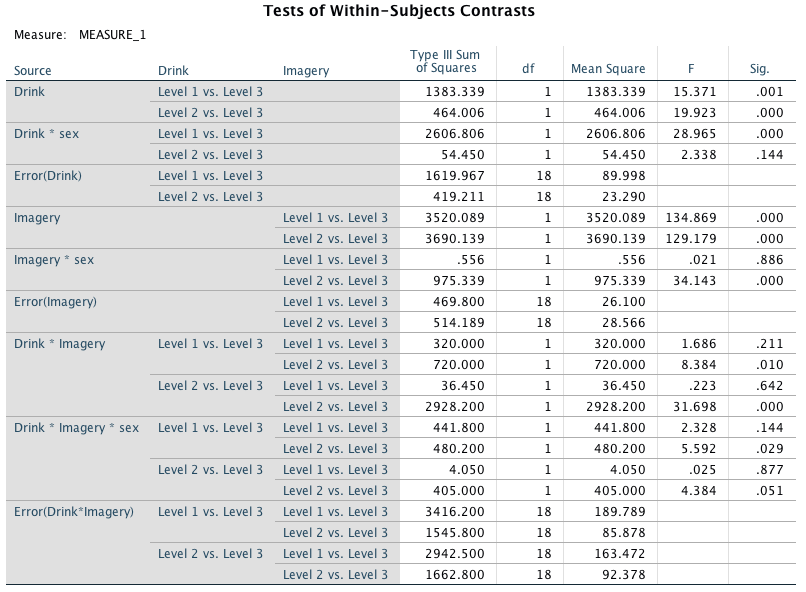Select the "df" column header
This screenshot has height=592, width=806.
coord(529,70)
